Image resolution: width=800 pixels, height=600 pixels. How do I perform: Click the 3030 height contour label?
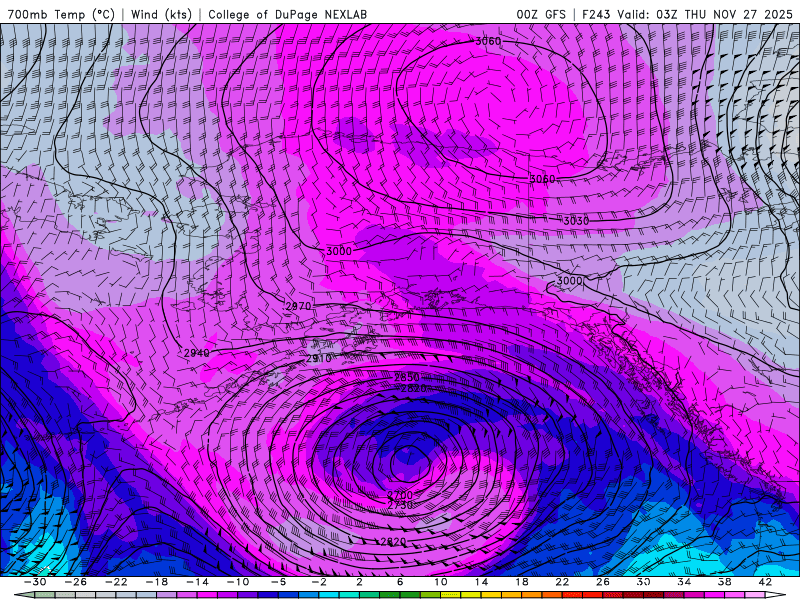(x=576, y=221)
